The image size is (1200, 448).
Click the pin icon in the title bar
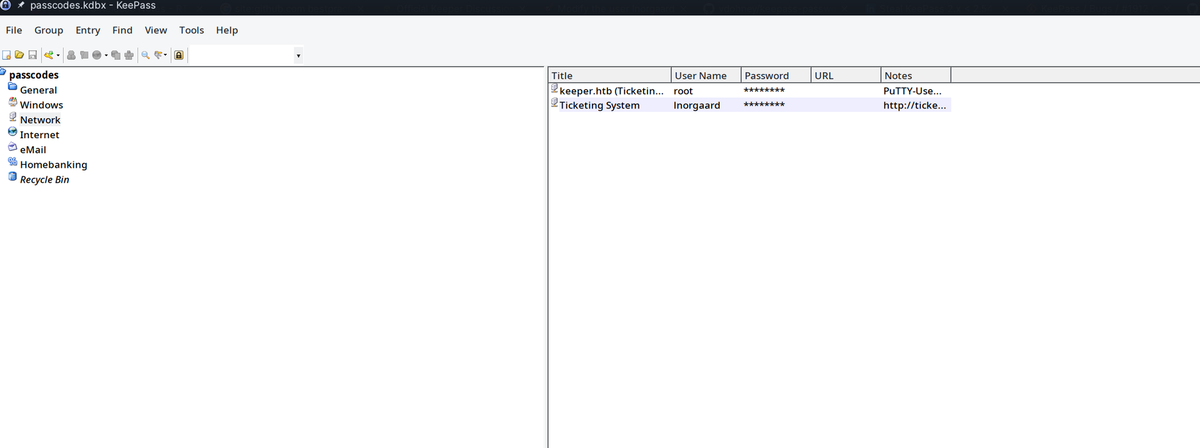coord(23,6)
